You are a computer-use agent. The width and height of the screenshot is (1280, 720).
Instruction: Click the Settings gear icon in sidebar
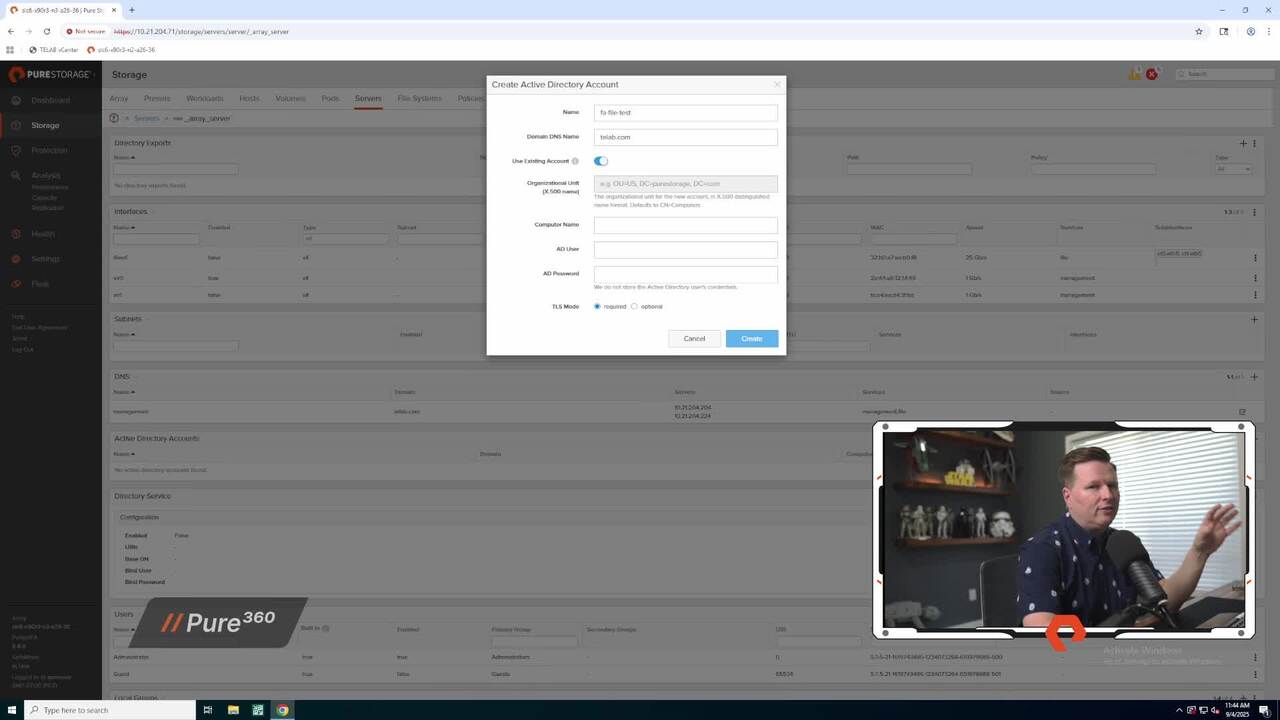(x=17, y=259)
